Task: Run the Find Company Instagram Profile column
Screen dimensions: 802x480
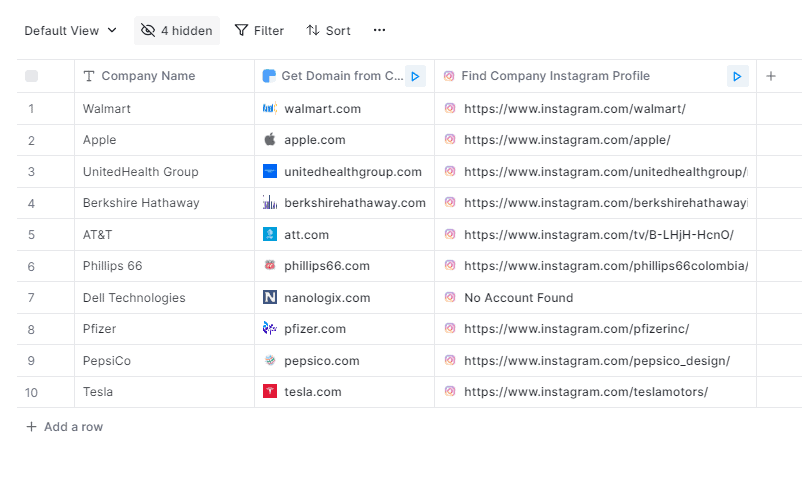Action: pos(737,76)
